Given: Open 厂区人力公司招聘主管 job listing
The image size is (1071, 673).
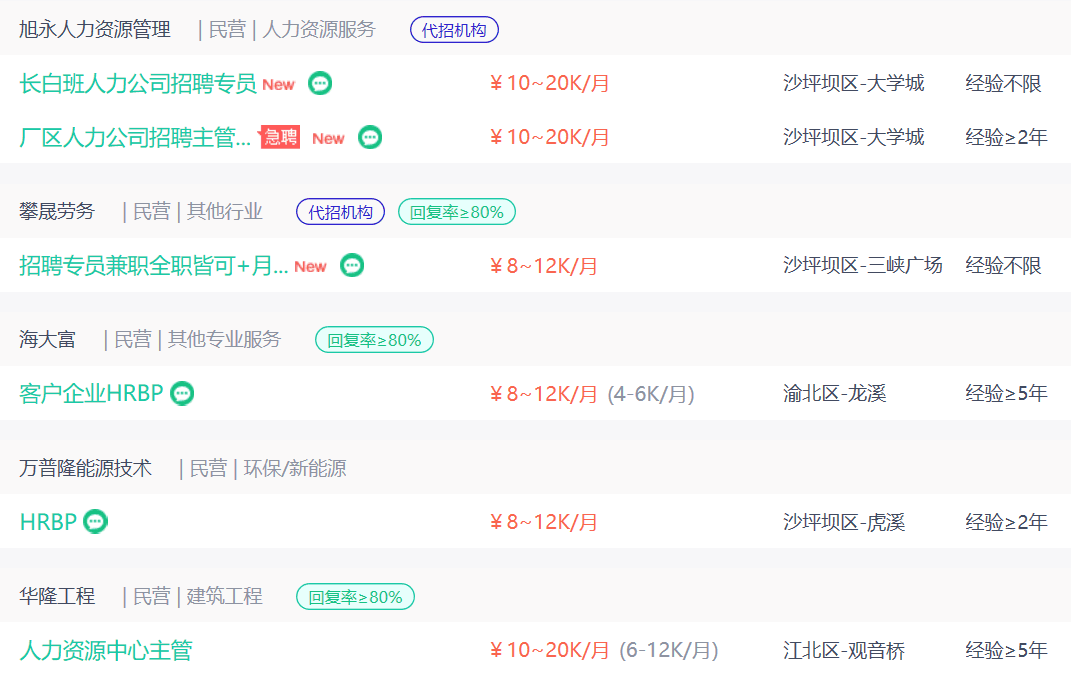Looking at the screenshot, I should click(135, 137).
